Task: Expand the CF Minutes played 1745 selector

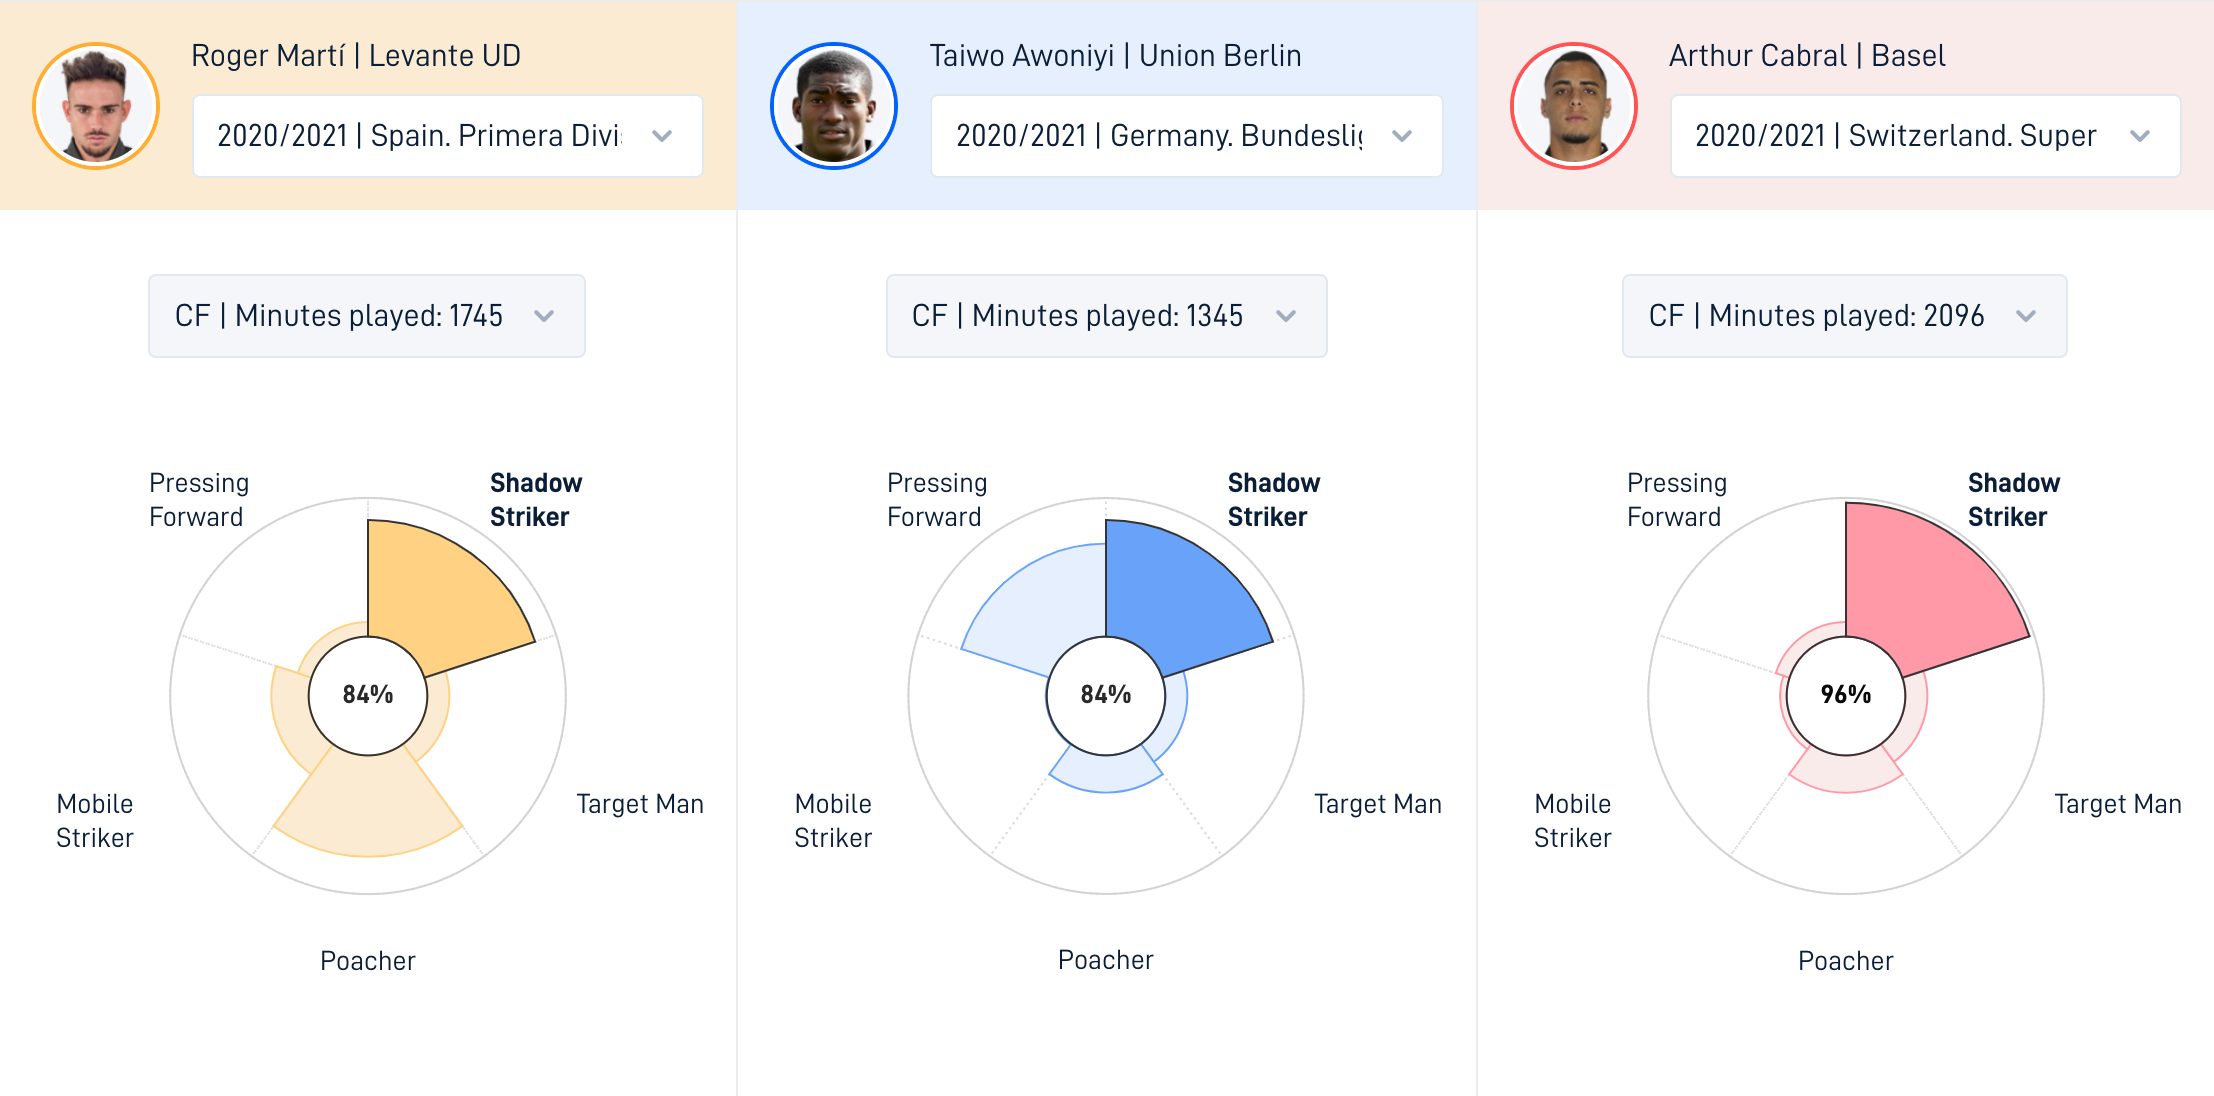Action: point(367,316)
